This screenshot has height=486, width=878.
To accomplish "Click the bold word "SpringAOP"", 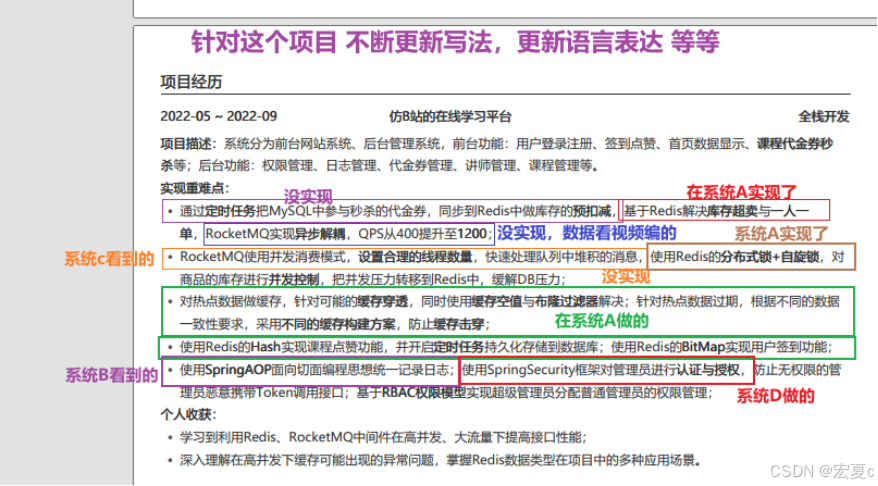I will point(238,370).
